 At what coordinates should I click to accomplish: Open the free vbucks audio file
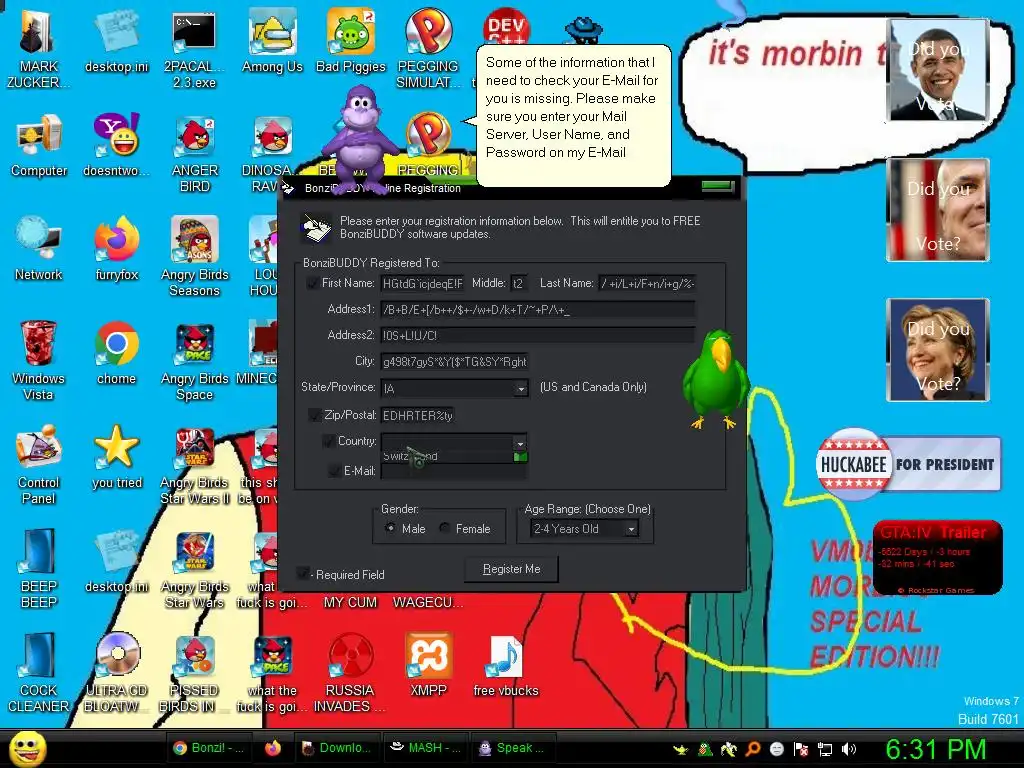506,665
